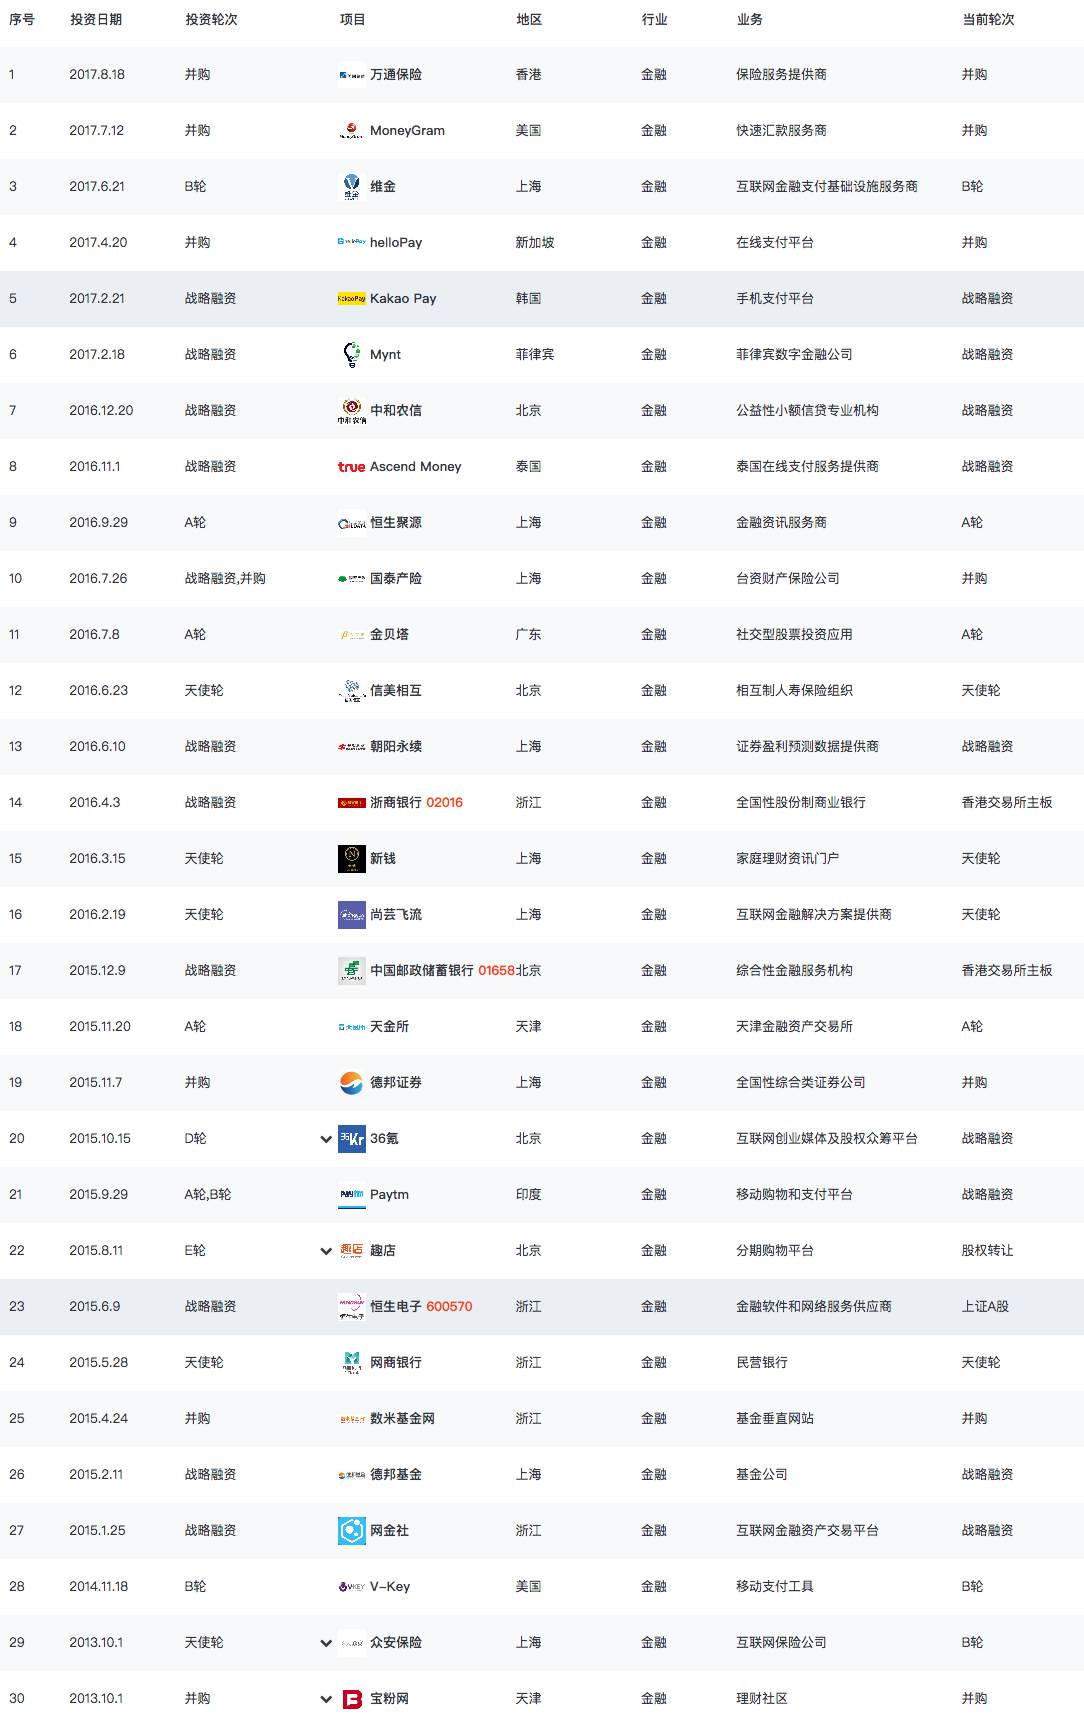The image size is (1084, 1724).
Task: Click the blue 网金社 logo
Action: [x=351, y=1531]
